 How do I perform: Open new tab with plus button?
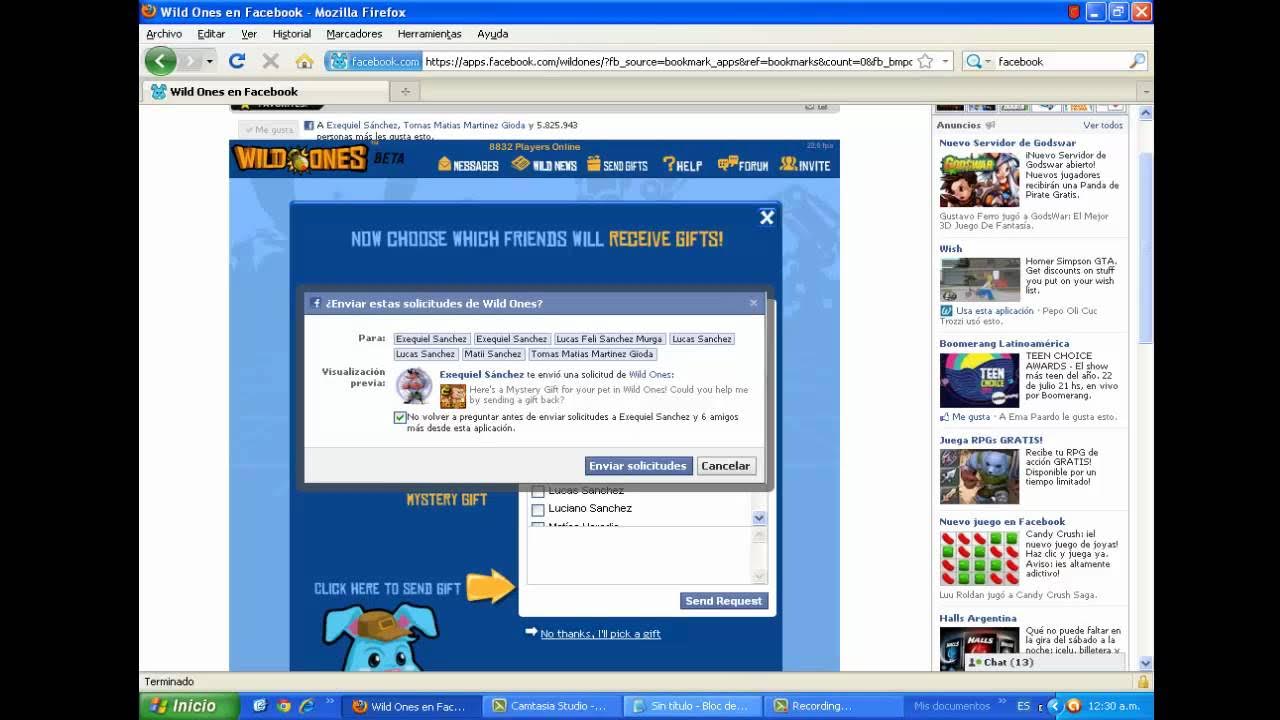(x=405, y=91)
